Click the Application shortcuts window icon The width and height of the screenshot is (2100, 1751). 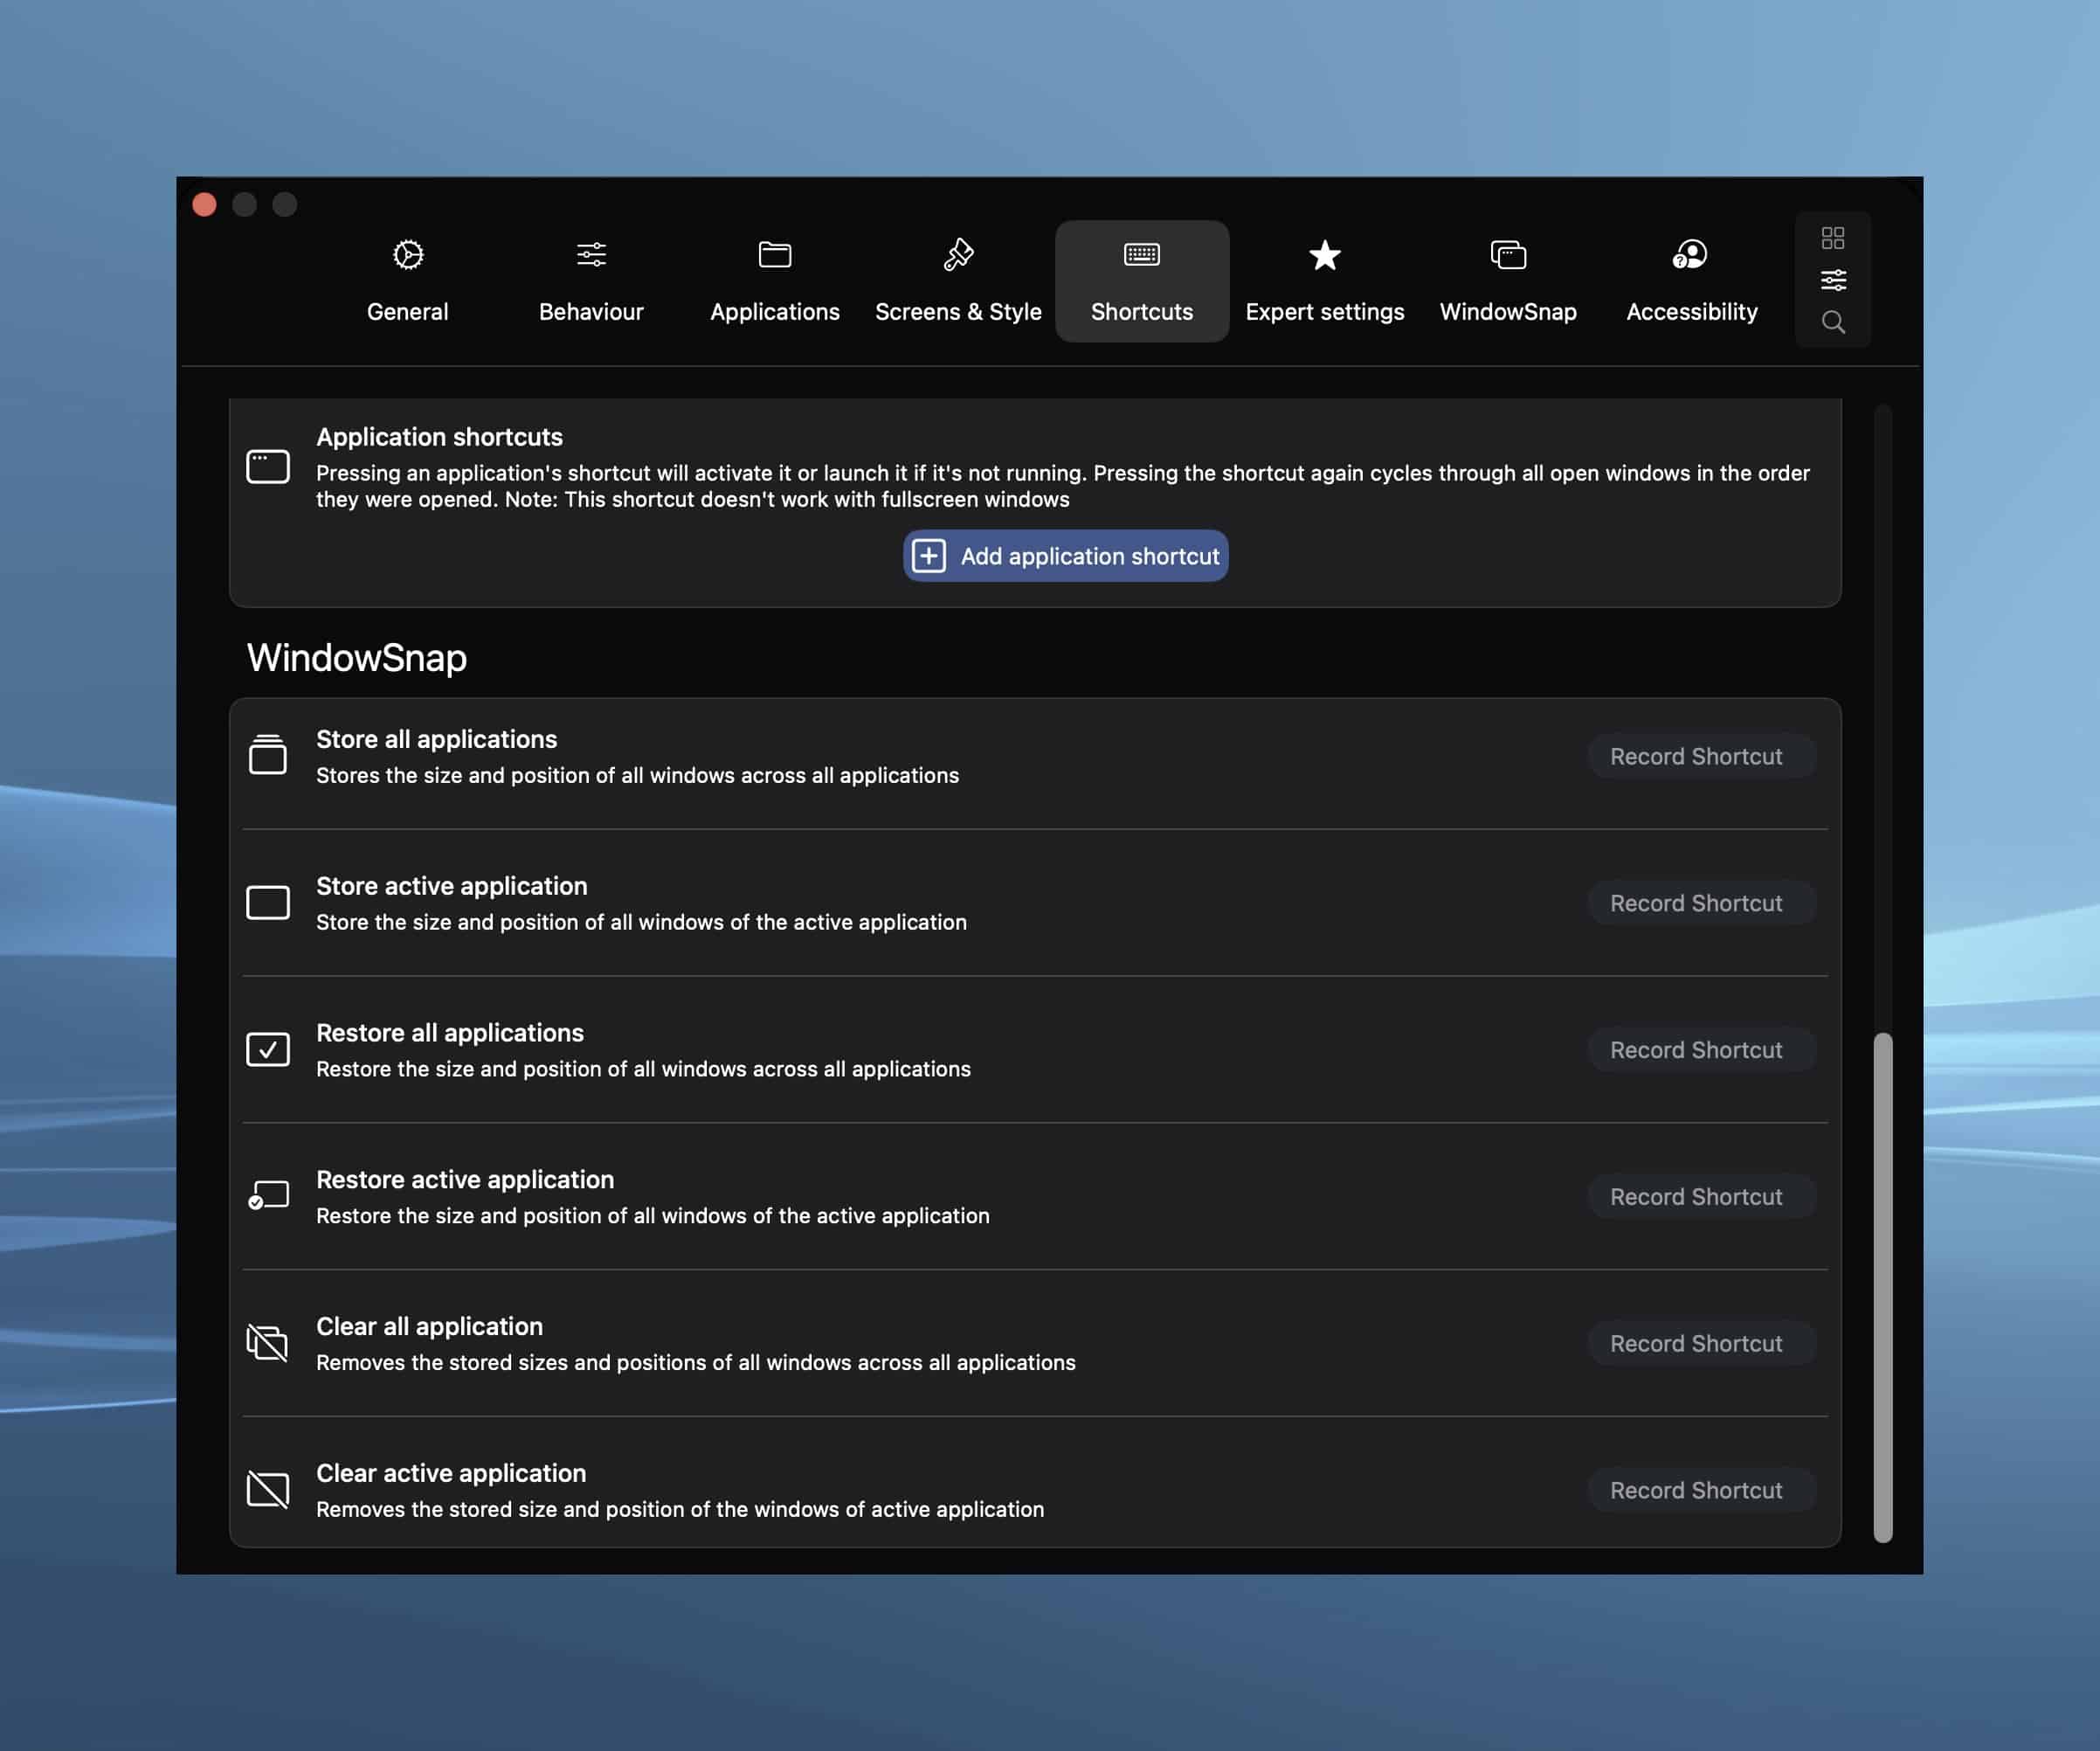pyautogui.click(x=268, y=467)
